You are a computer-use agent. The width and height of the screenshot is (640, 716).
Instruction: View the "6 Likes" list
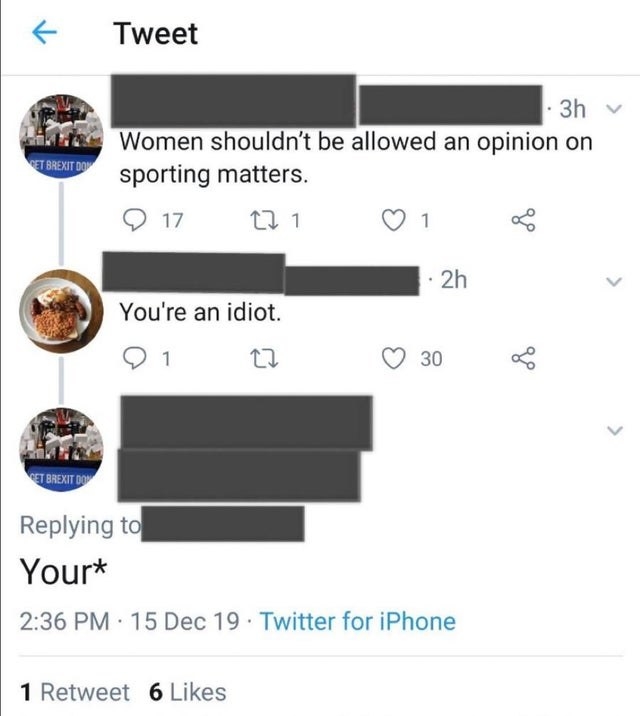point(187,692)
